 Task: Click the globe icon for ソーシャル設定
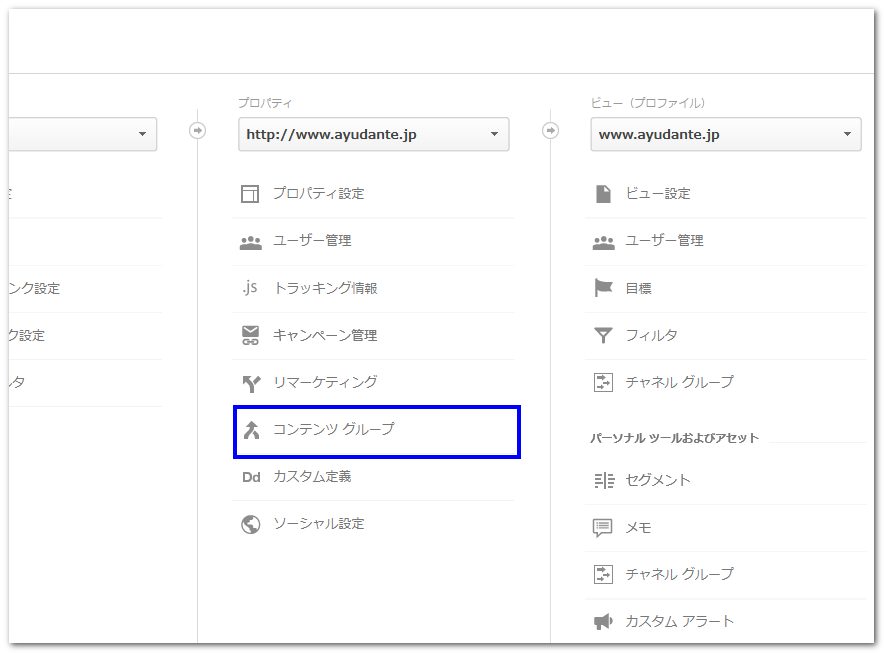[x=250, y=524]
